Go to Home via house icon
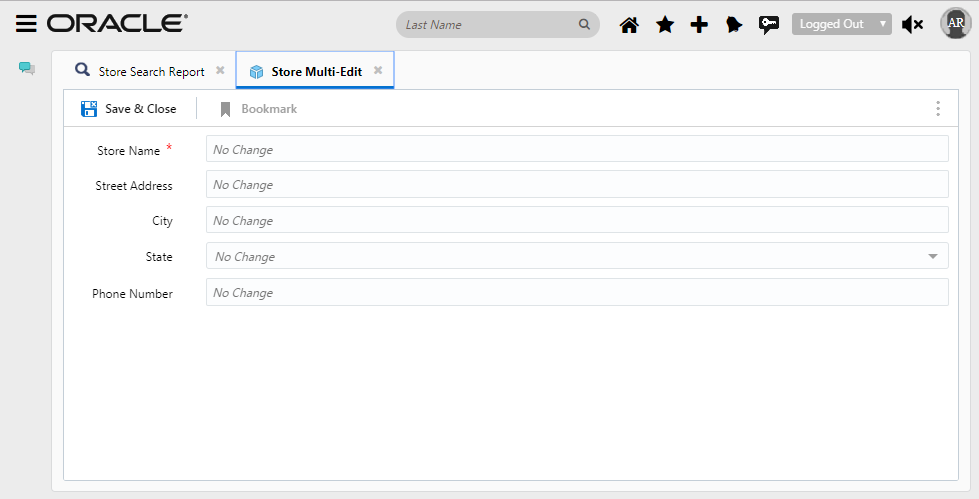This screenshot has width=979, height=499. (629, 25)
